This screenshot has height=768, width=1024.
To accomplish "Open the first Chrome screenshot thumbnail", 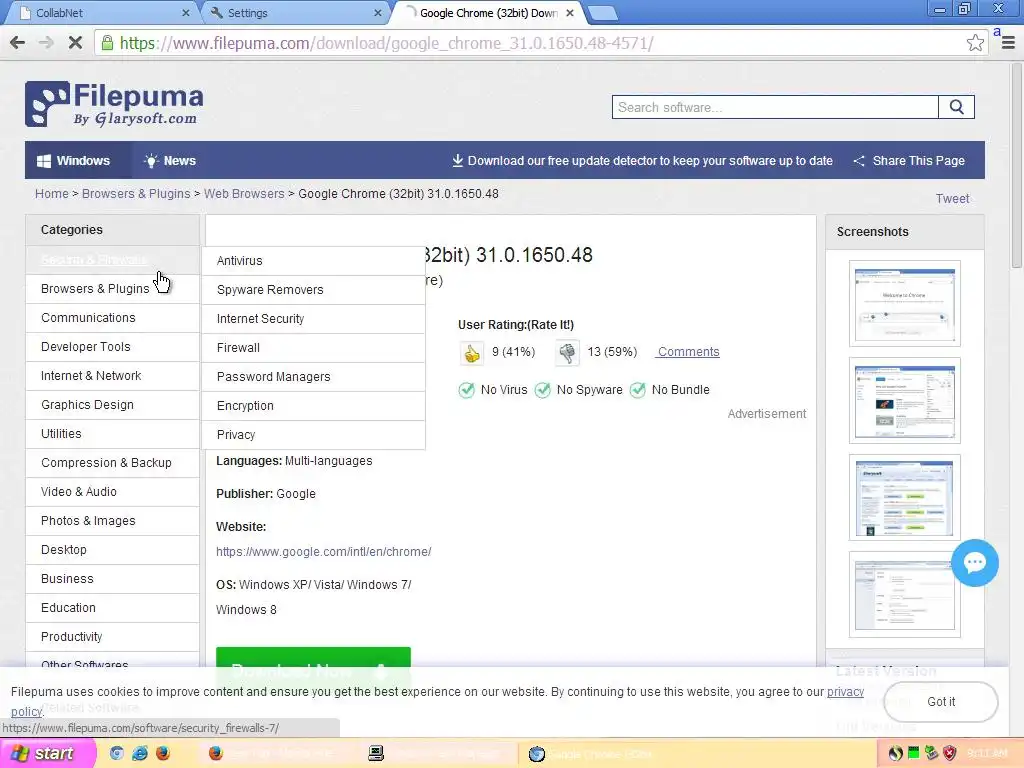I will tap(904, 304).
